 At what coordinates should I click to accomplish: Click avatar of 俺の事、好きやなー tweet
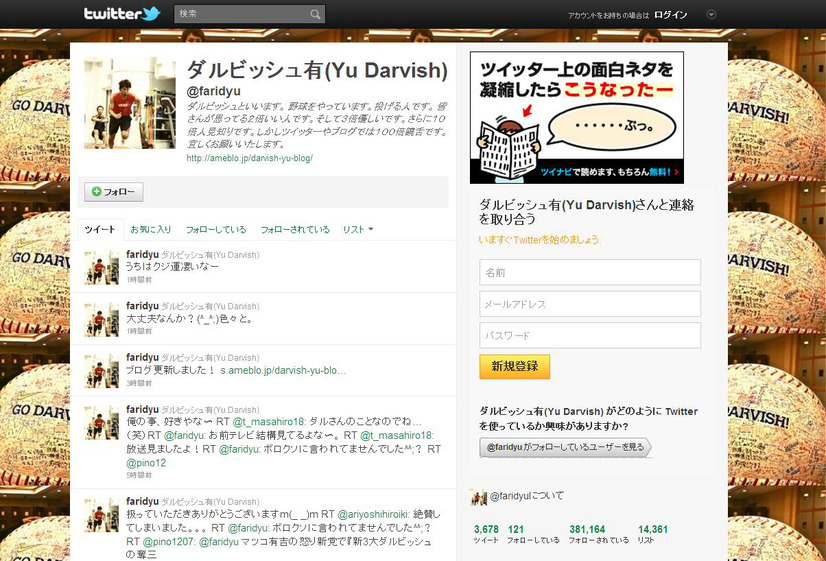[x=102, y=423]
